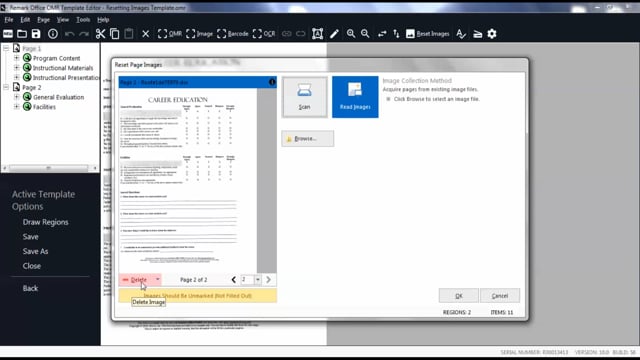640x360 pixels.
Task: Click the New template toolbar icon
Action: [x=8, y=34]
